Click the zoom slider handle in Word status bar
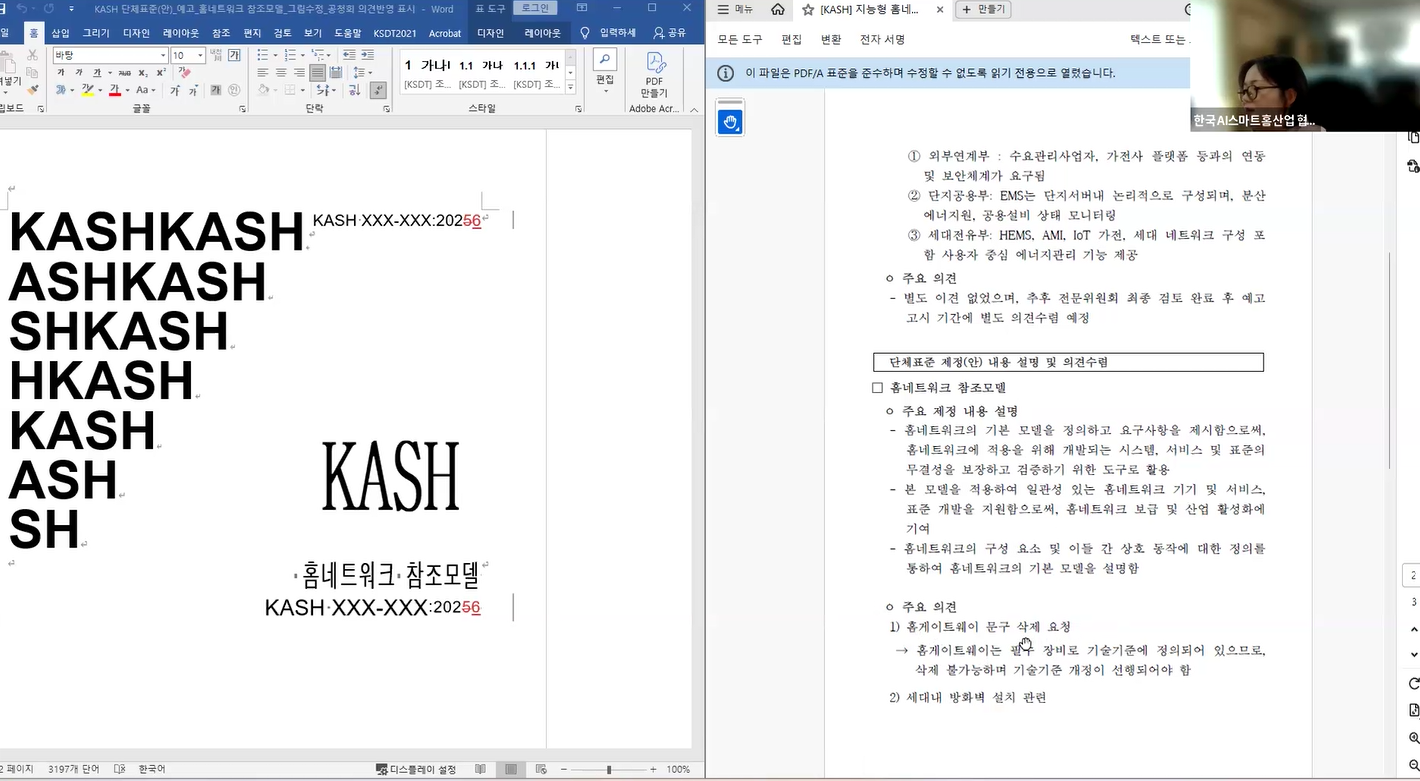The width and height of the screenshot is (1420, 781). click(609, 769)
